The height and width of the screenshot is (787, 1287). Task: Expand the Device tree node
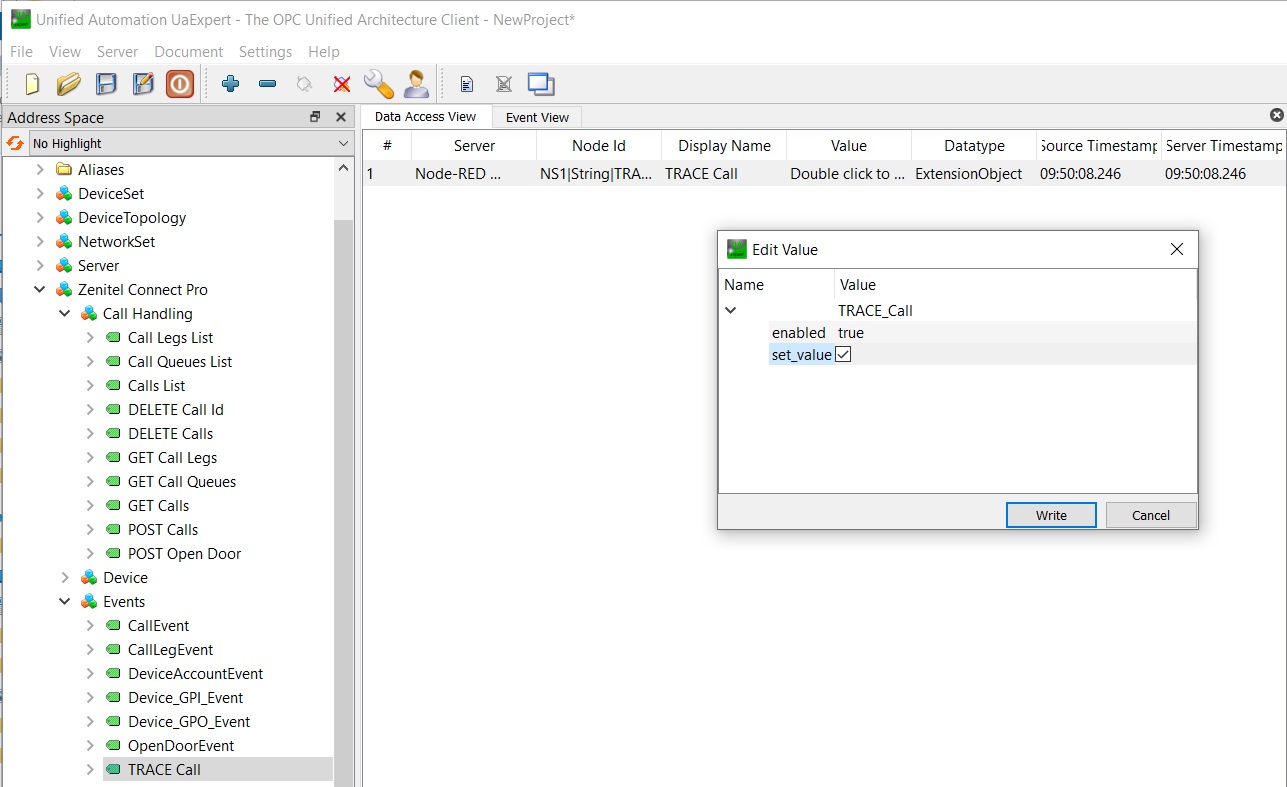click(65, 578)
